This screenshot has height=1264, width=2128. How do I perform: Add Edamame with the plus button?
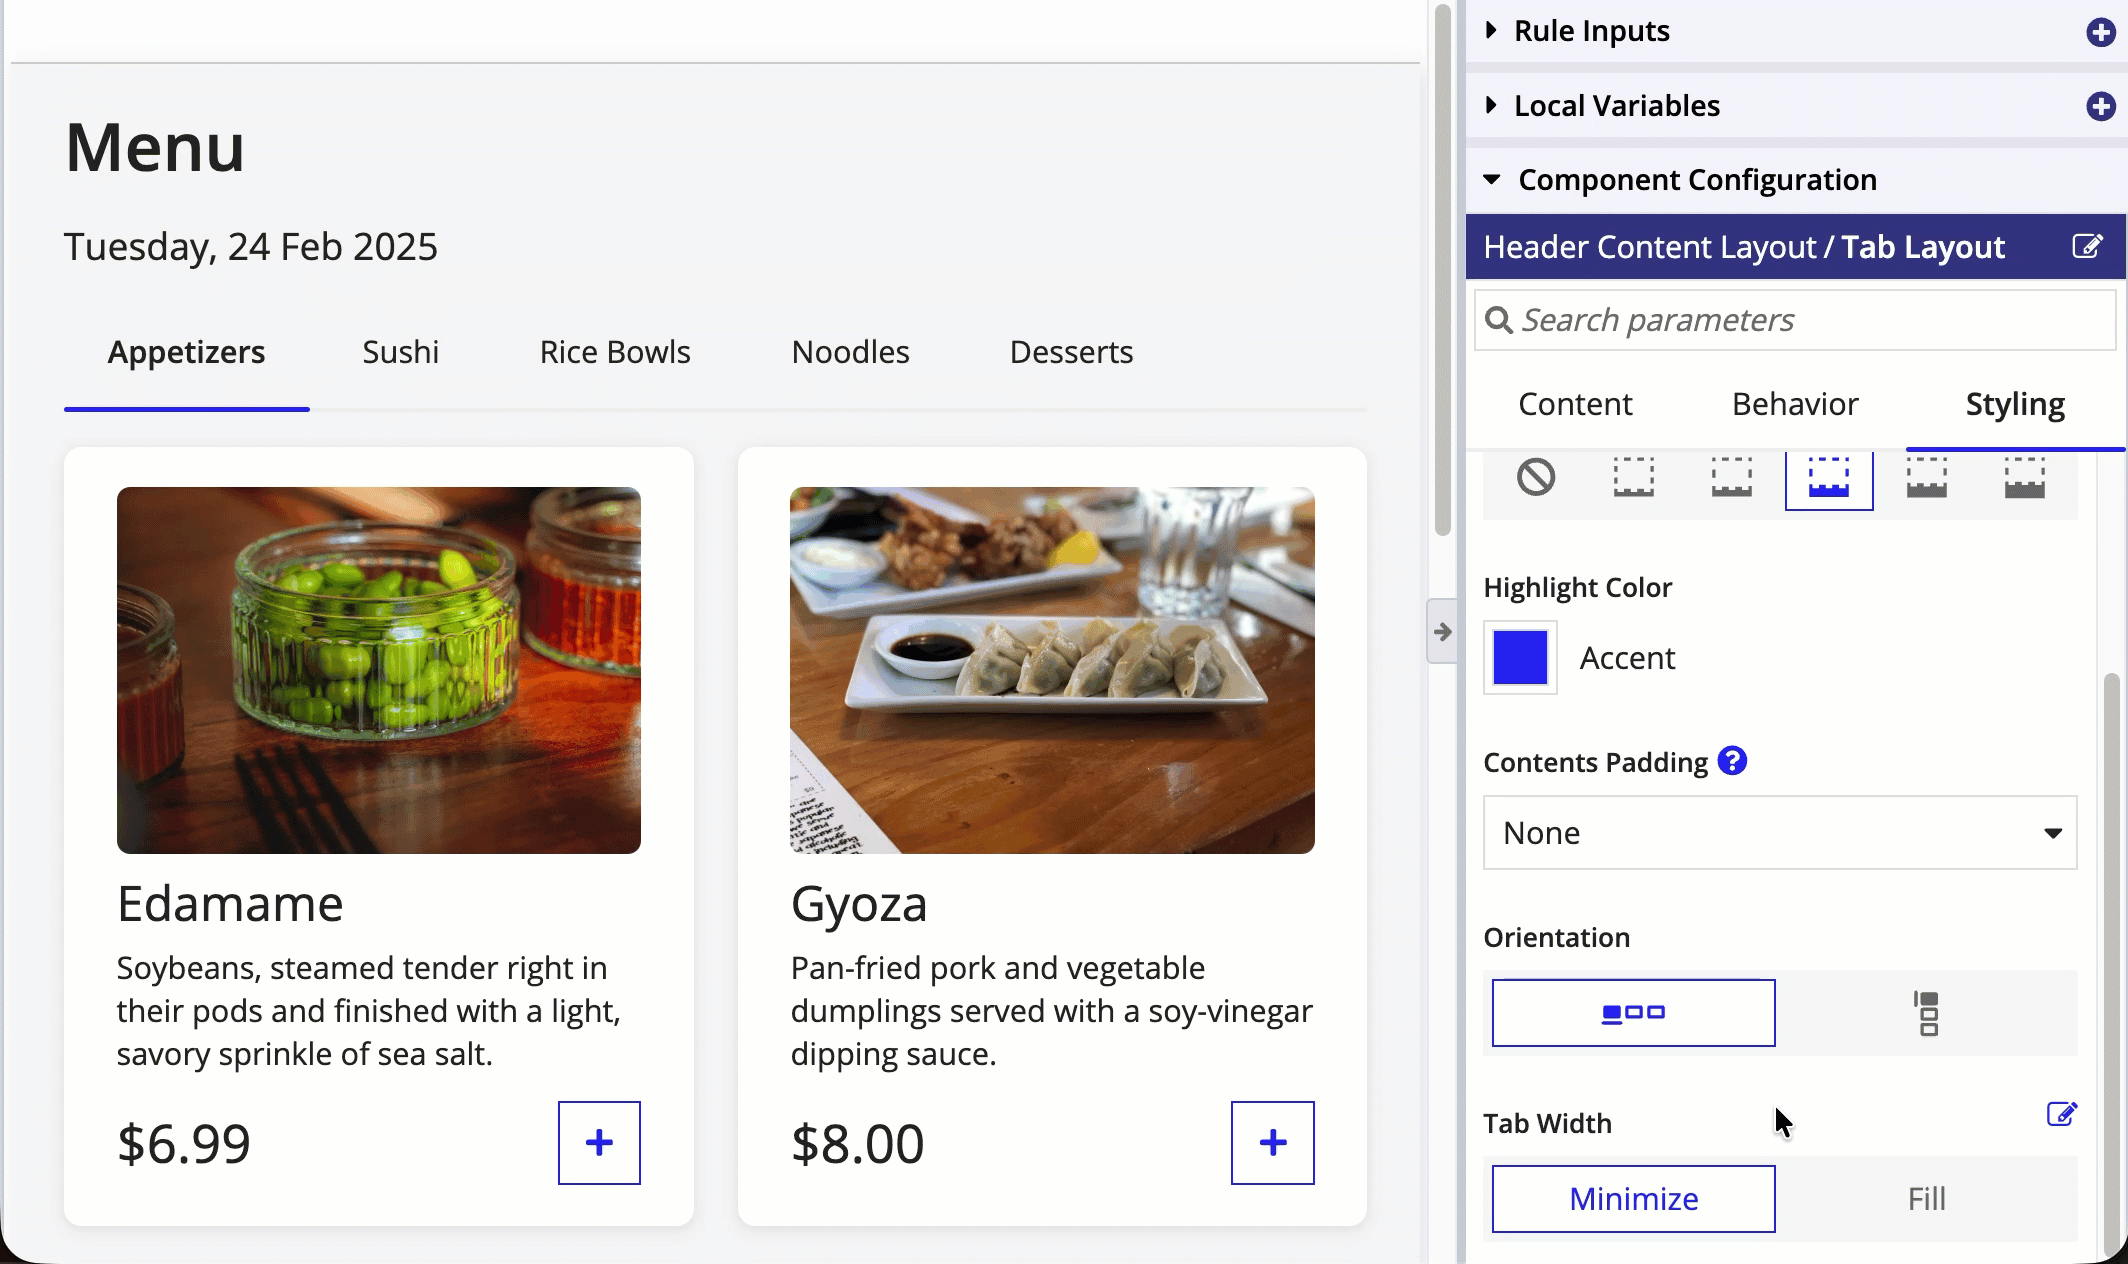point(599,1143)
